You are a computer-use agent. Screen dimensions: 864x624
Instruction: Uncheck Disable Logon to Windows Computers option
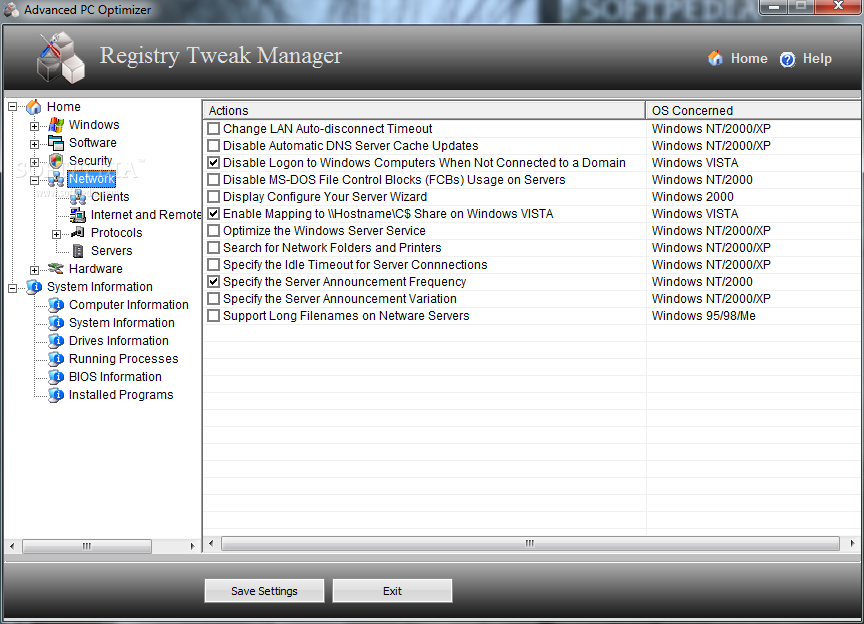(214, 163)
